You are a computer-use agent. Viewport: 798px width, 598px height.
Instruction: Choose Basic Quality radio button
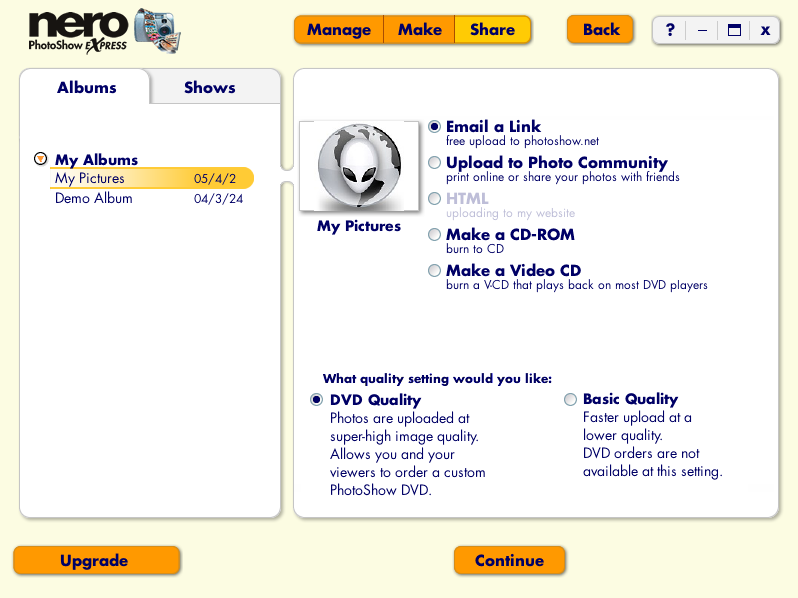coord(570,399)
